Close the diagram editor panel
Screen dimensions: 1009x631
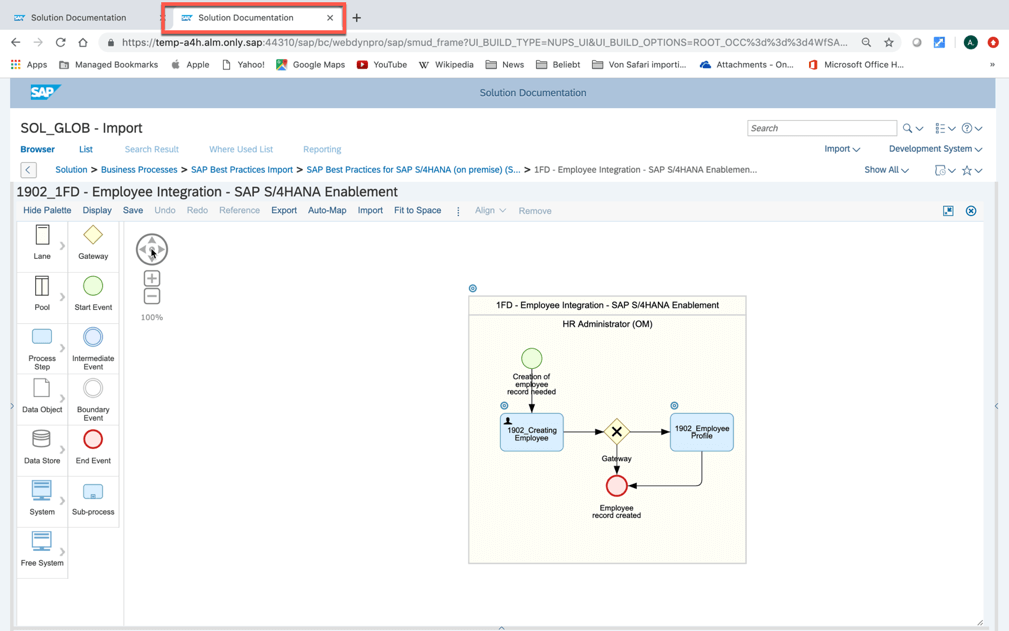pos(971,211)
